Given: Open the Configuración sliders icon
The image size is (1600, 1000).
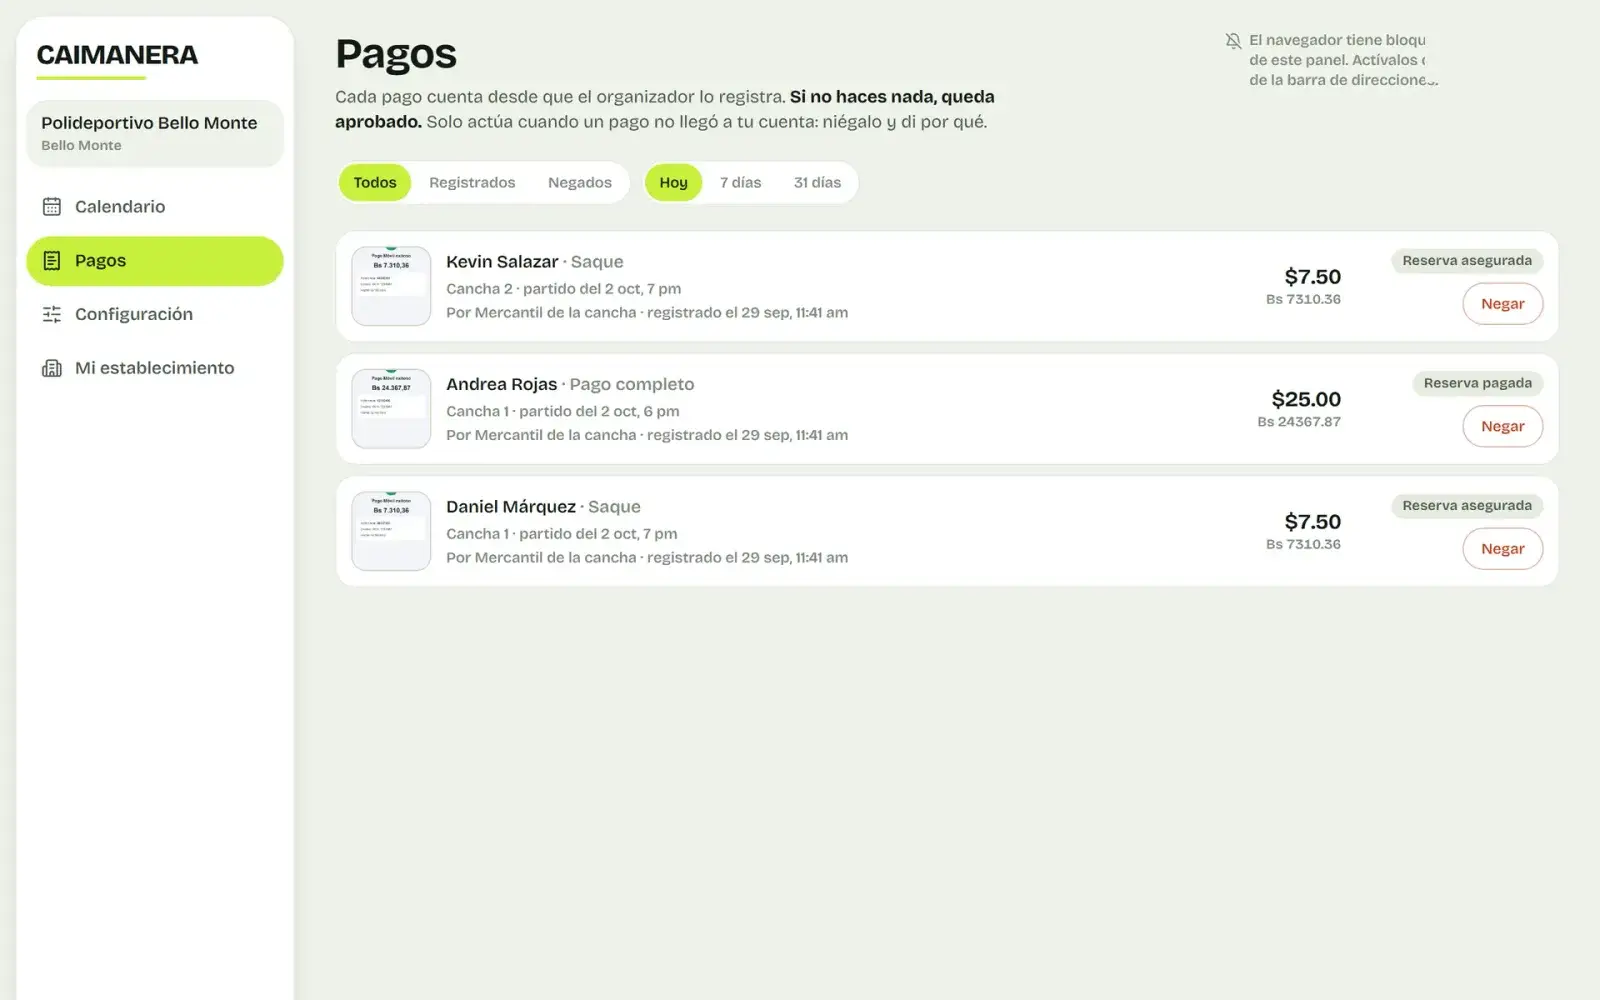Looking at the screenshot, I should pyautogui.click(x=52, y=314).
